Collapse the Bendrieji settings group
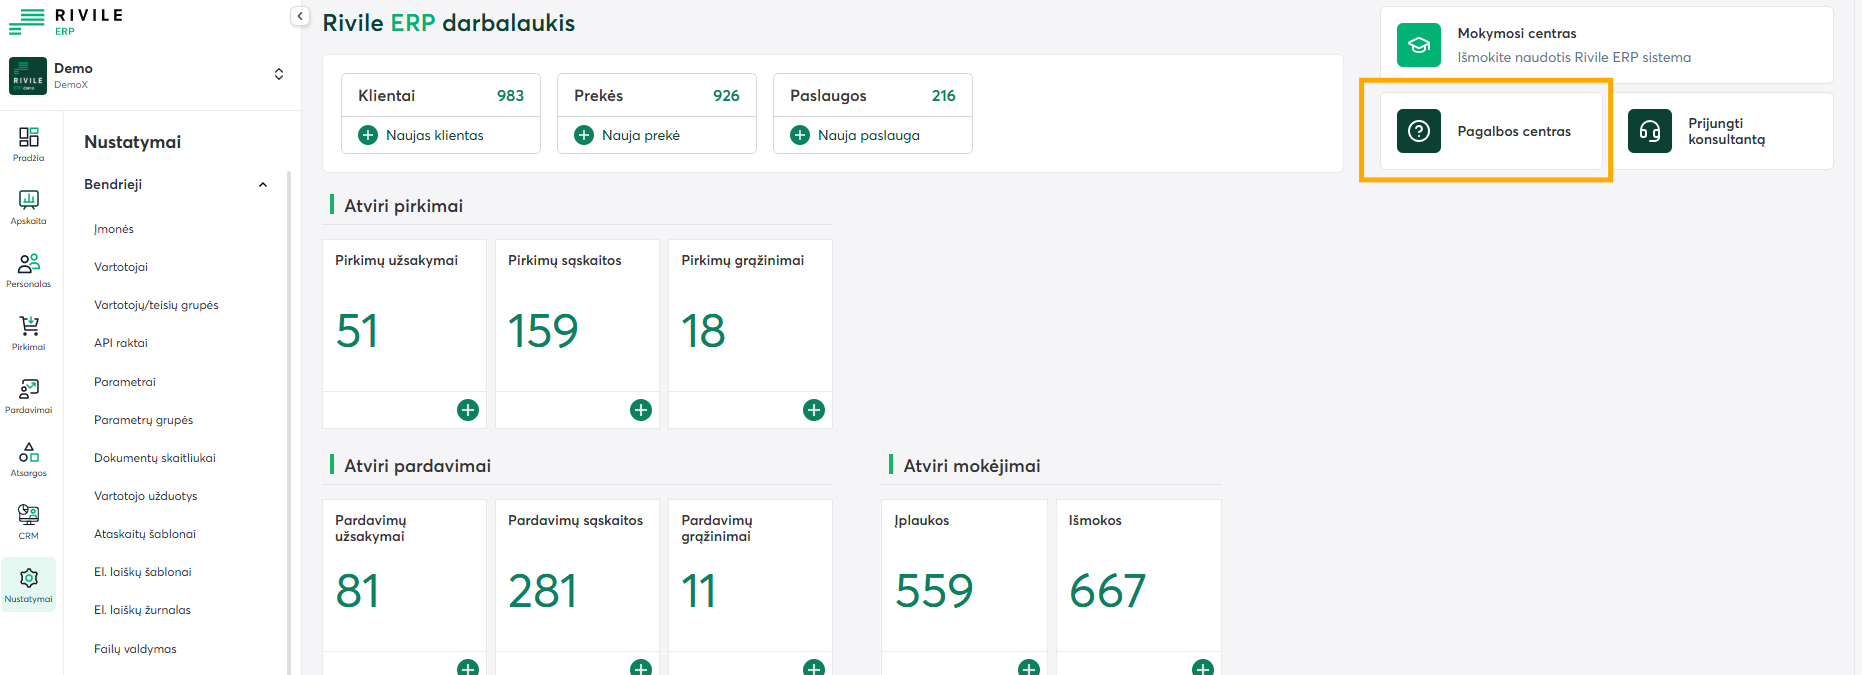This screenshot has width=1862, height=675. click(x=263, y=185)
